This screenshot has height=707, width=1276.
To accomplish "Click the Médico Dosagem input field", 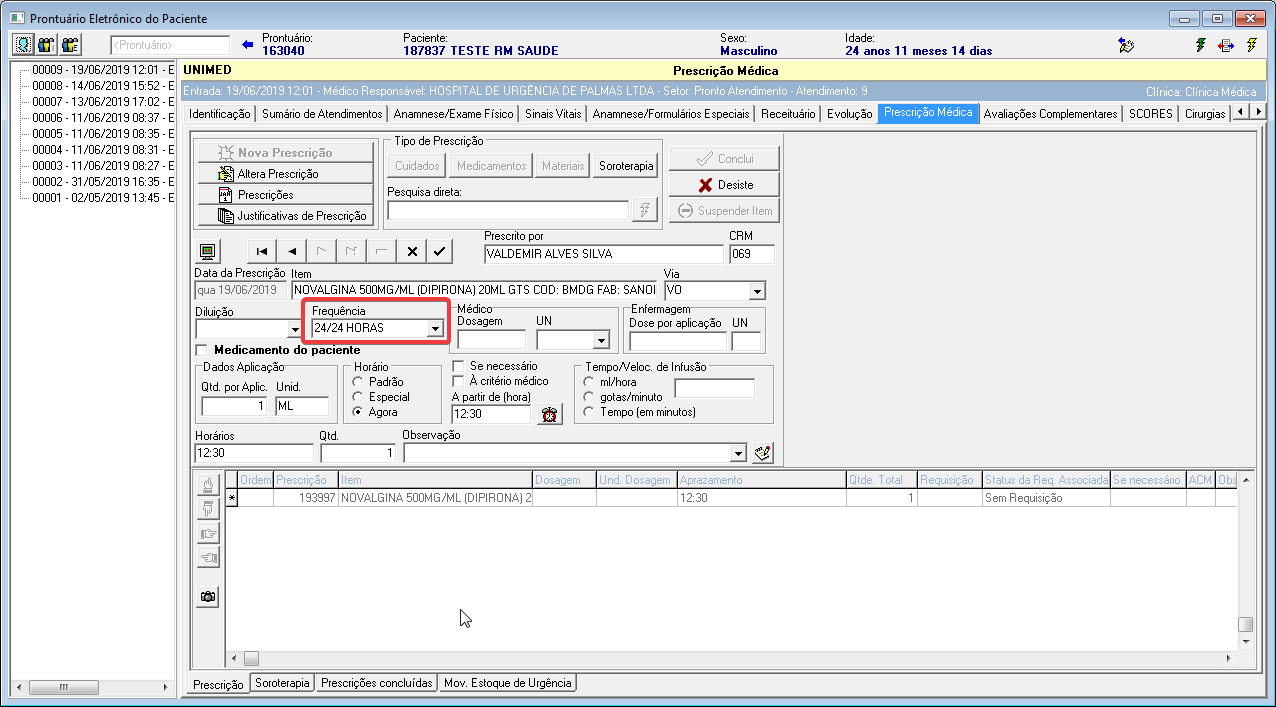I will click(x=491, y=340).
